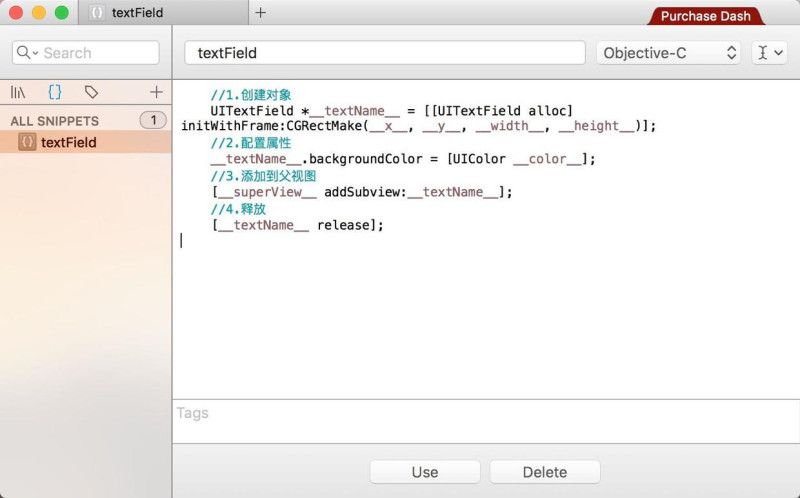Select the textField snippet in the list
Screen dimensions: 800x498
click(69, 142)
